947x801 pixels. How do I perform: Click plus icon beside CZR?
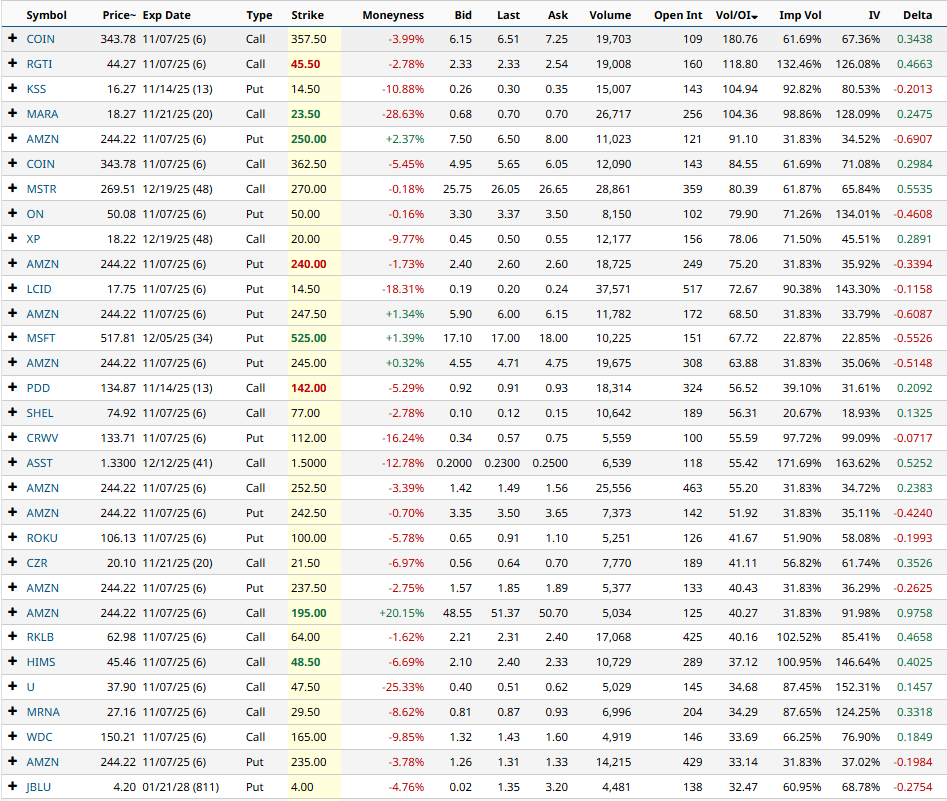12,562
